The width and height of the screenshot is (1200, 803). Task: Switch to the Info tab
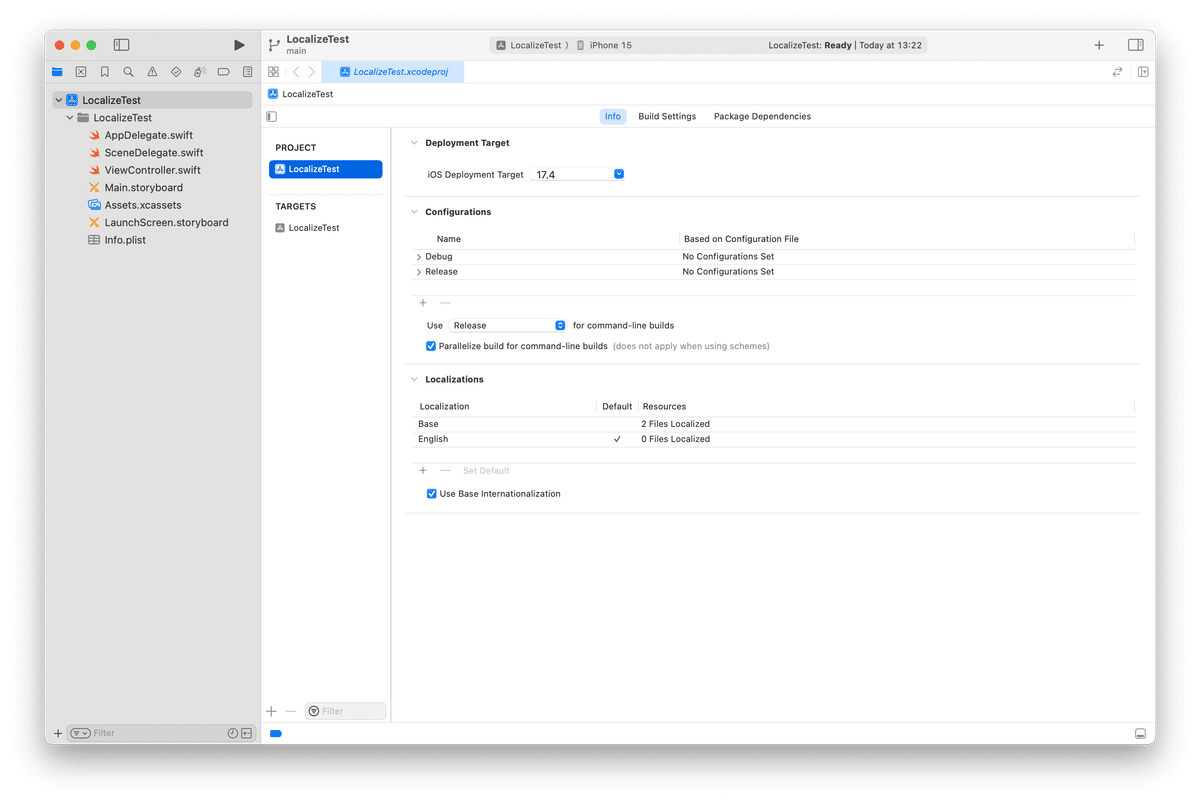[613, 117]
